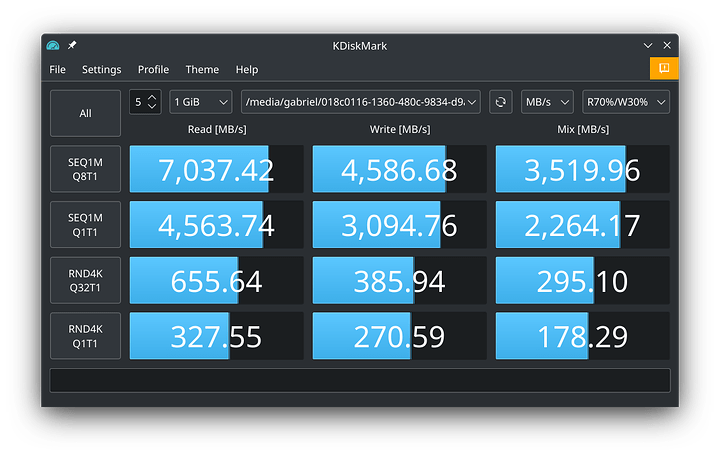Click the KDiskMark app icon in title bar
Screen dimensions: 720x456
point(53,45)
